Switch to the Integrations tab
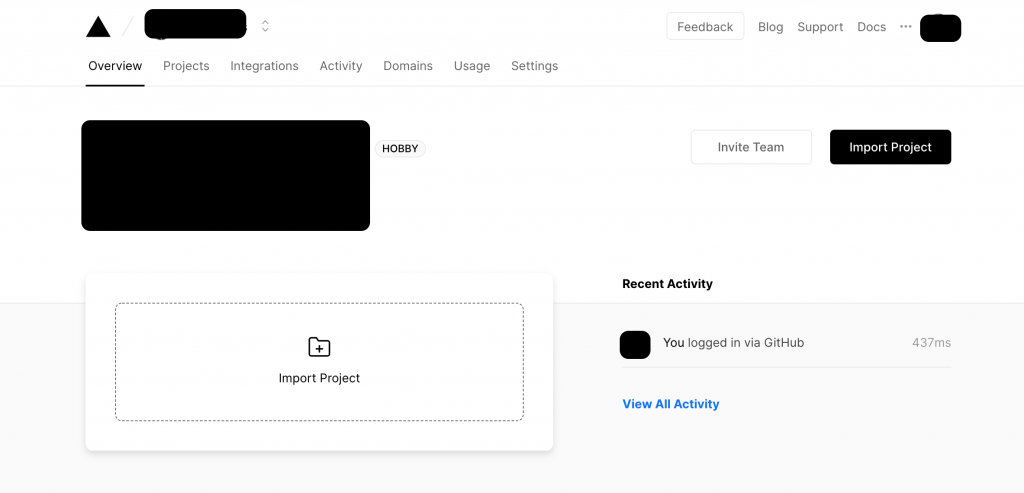This screenshot has width=1024, height=493. [x=264, y=66]
